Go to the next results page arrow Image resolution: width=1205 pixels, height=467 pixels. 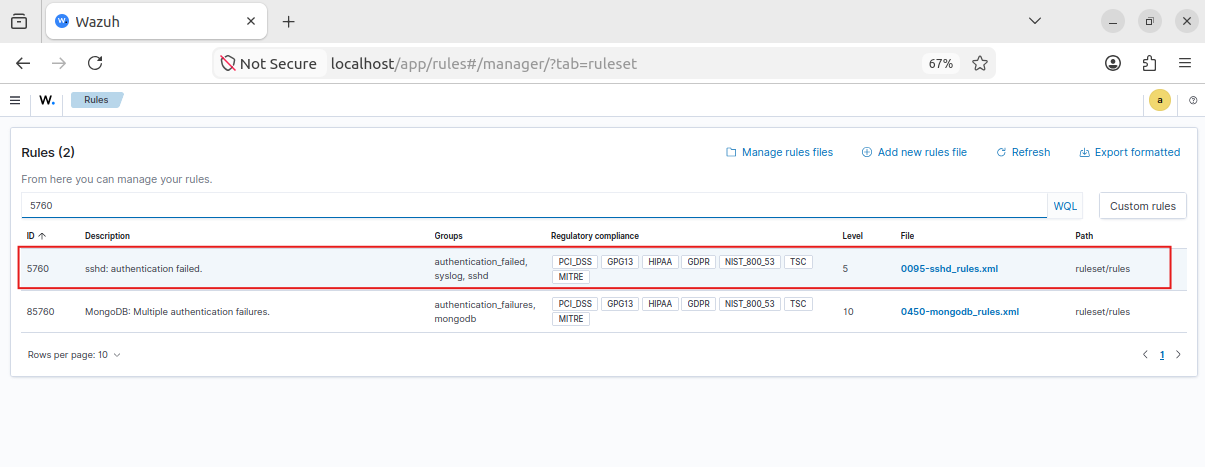1178,355
